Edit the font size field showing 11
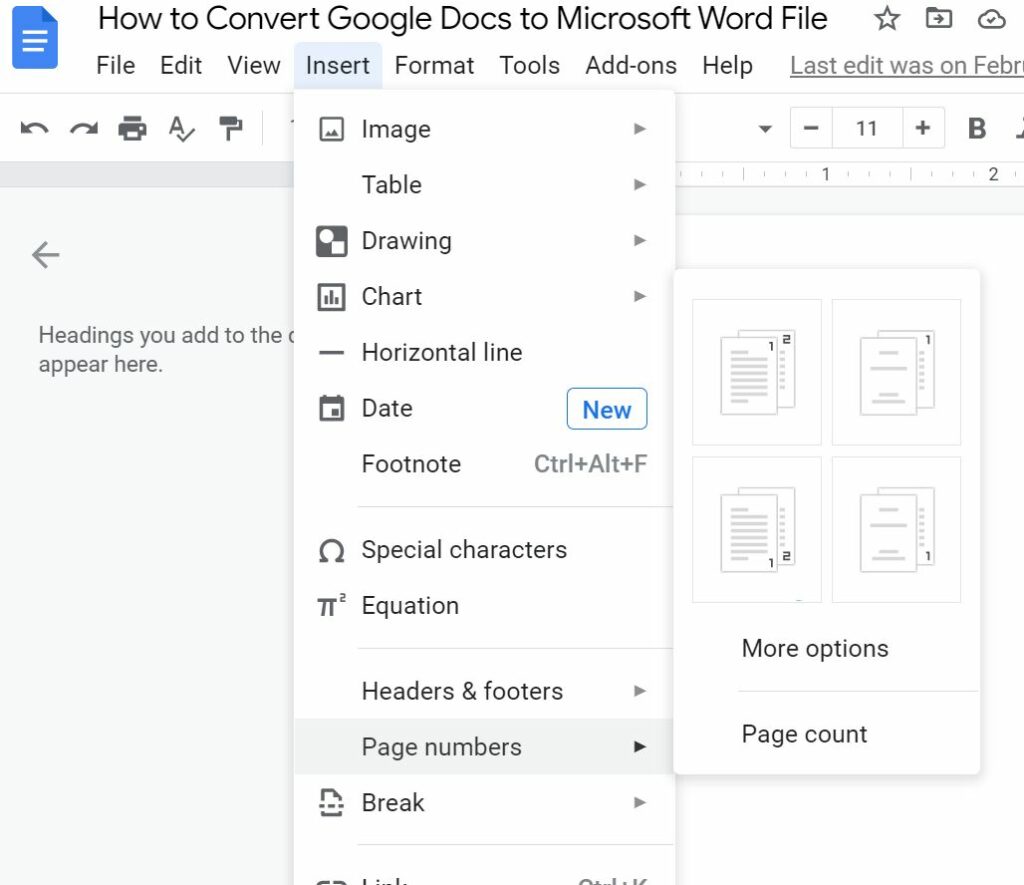 [x=867, y=128]
